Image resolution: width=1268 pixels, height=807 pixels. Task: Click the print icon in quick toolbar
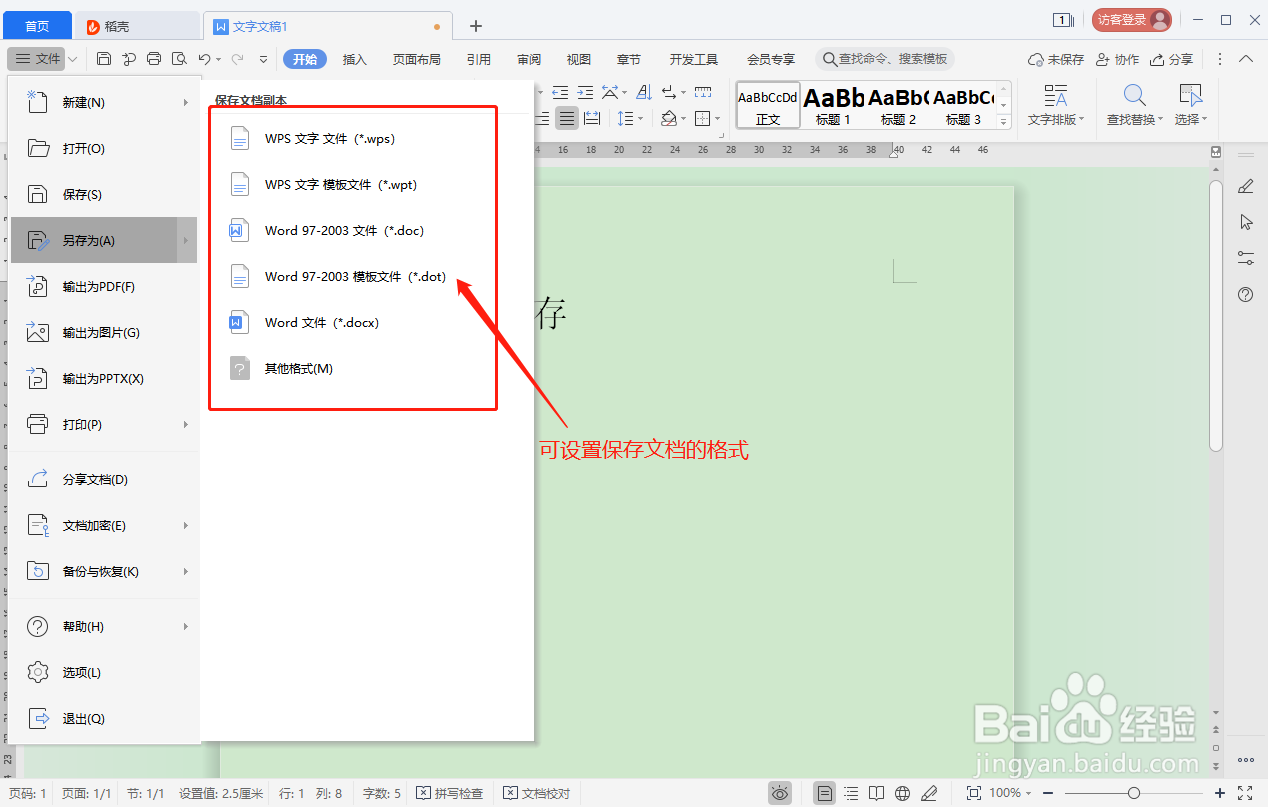[x=154, y=59]
